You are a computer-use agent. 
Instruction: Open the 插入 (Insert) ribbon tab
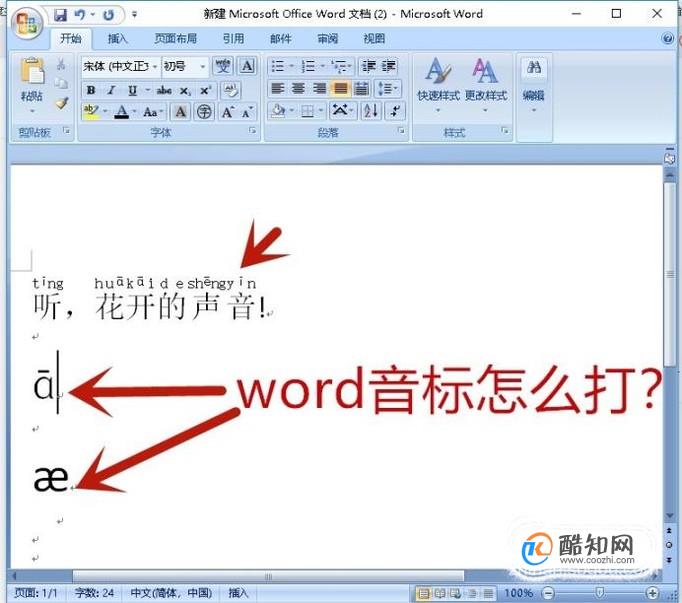point(117,39)
